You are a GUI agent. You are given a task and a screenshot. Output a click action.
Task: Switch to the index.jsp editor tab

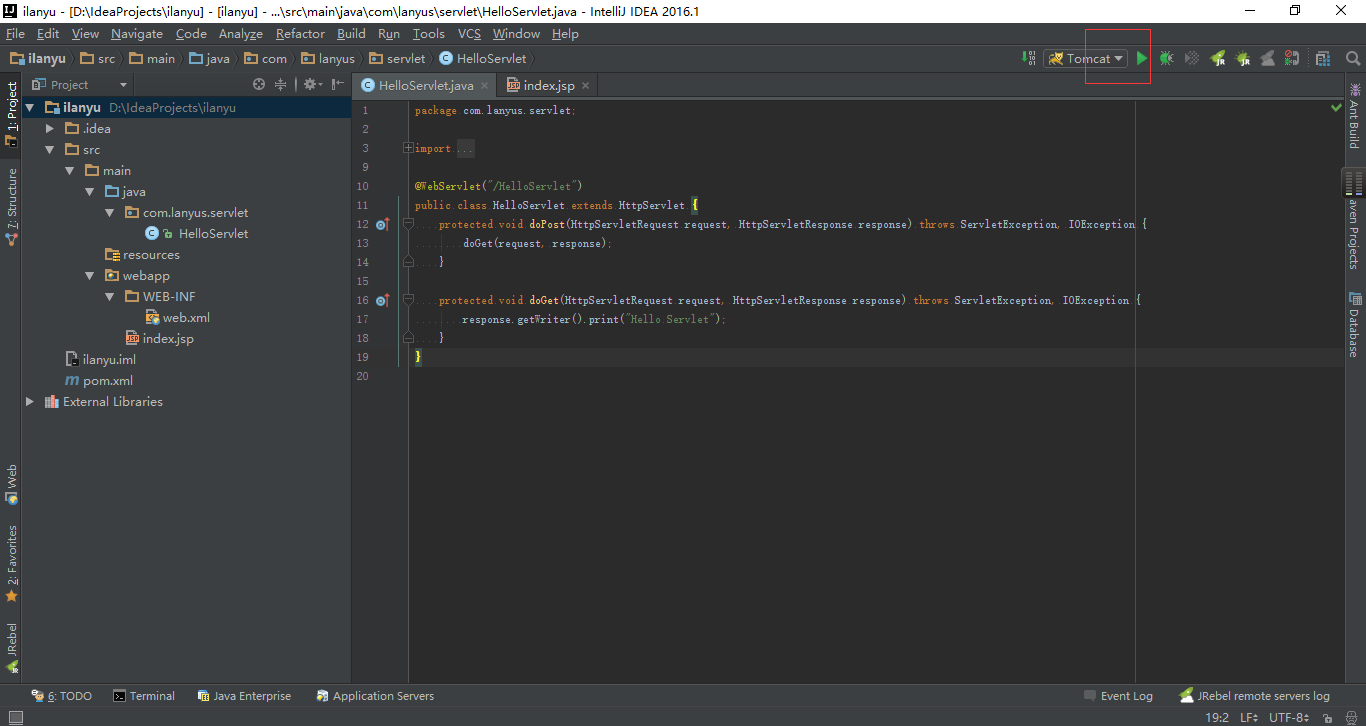(x=548, y=86)
